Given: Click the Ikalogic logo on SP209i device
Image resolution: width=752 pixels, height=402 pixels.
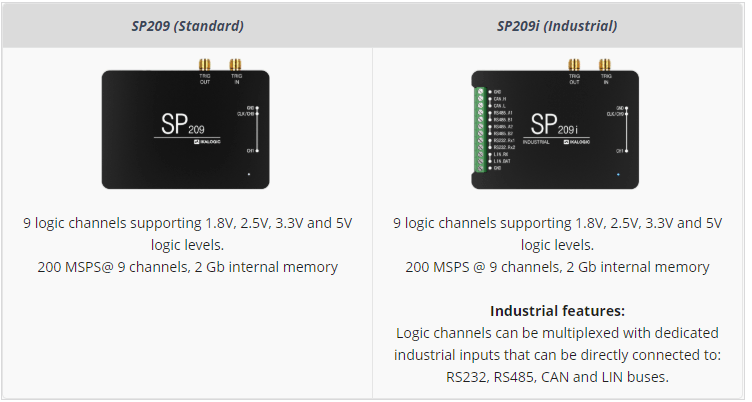Looking at the screenshot, I should (x=576, y=144).
